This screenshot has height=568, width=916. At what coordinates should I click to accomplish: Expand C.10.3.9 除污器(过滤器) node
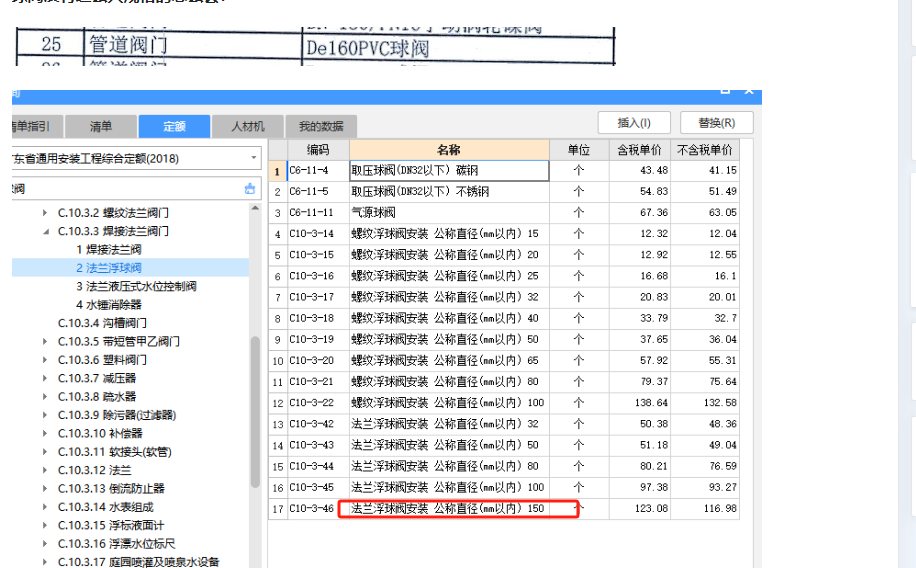tap(45, 415)
